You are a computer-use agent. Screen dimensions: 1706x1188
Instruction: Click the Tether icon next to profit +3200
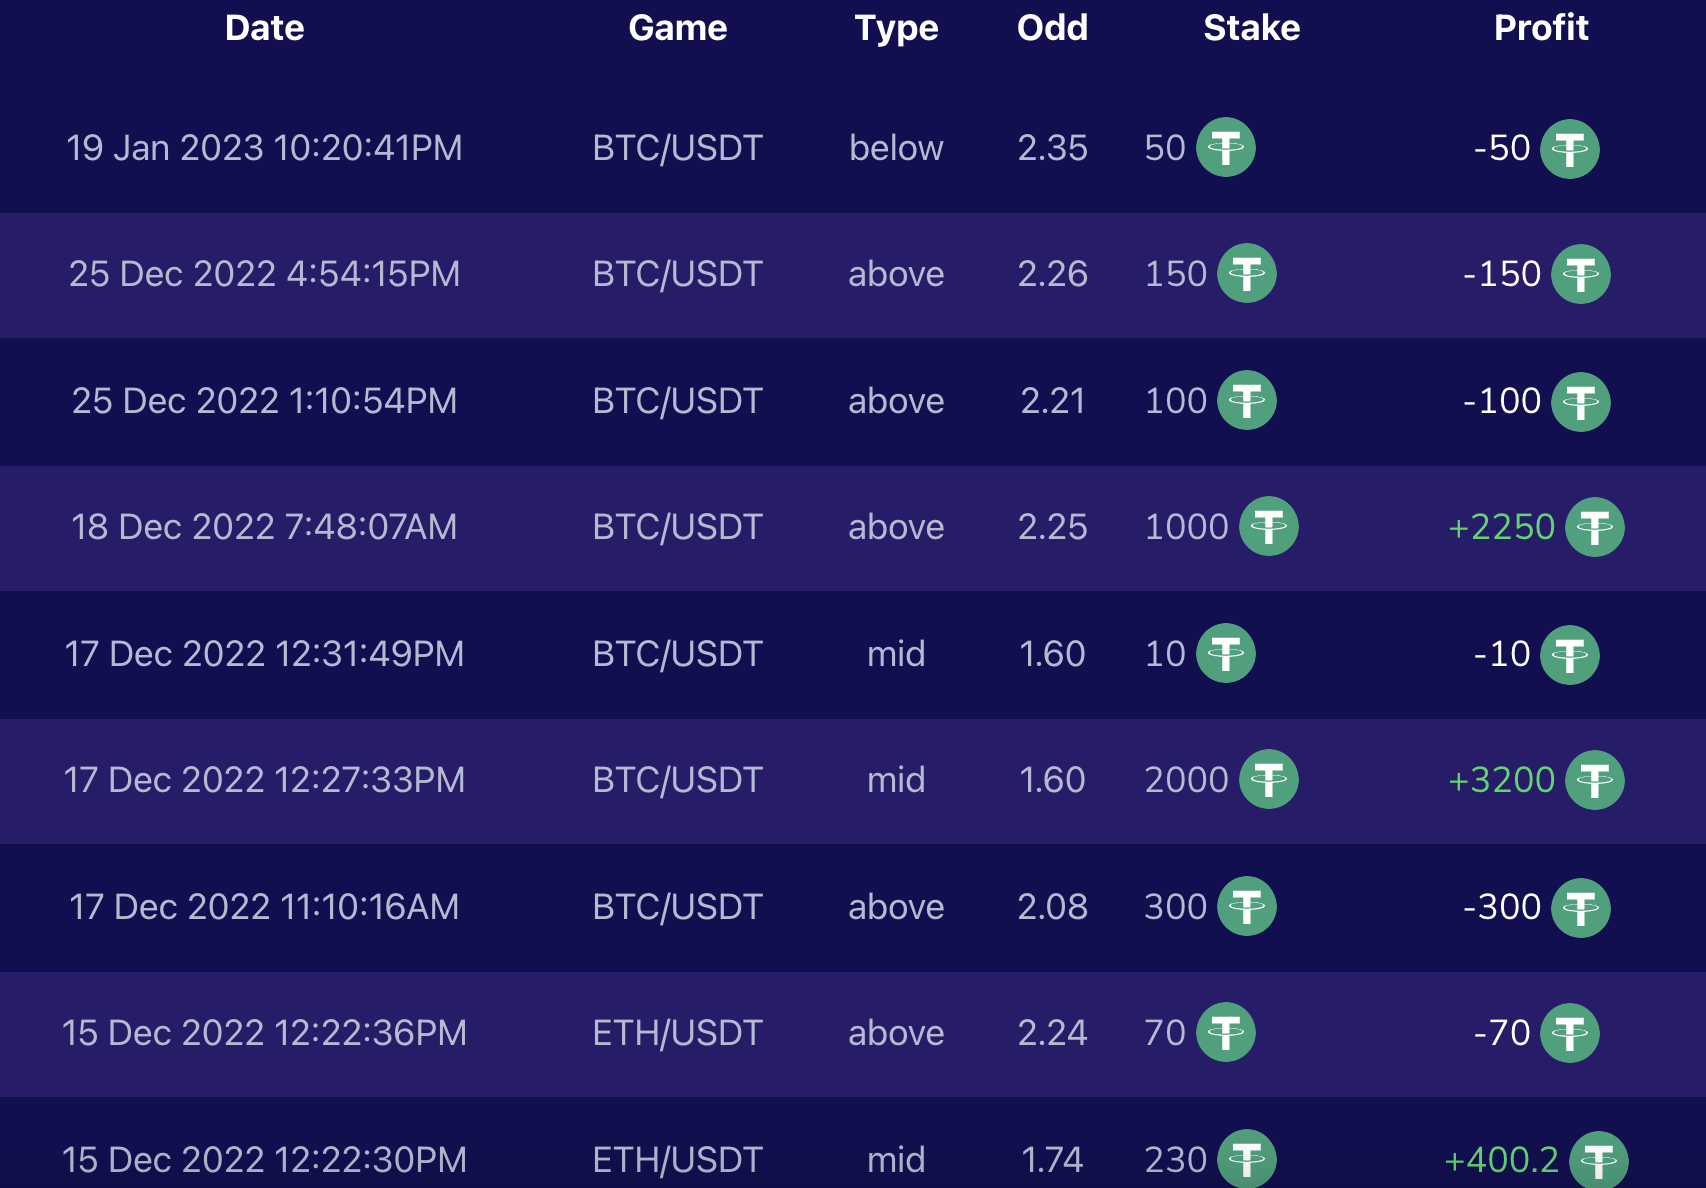click(x=1595, y=780)
